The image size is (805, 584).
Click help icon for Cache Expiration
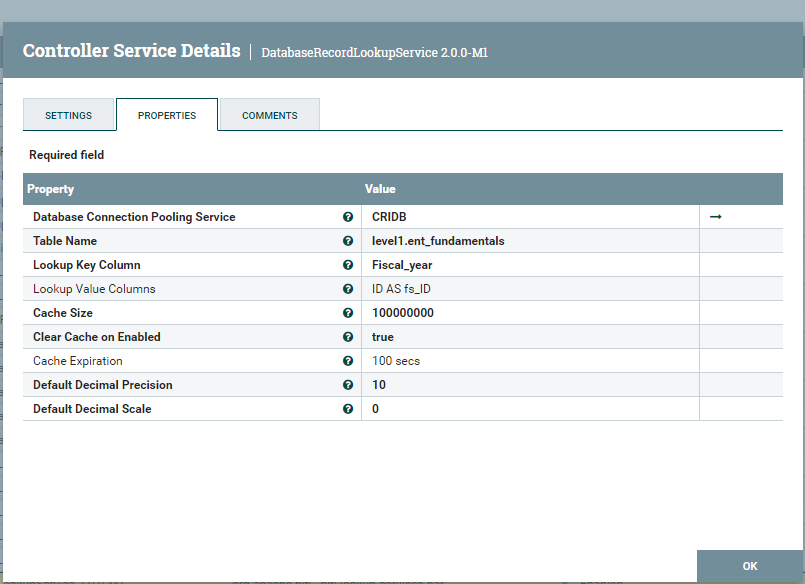click(348, 361)
